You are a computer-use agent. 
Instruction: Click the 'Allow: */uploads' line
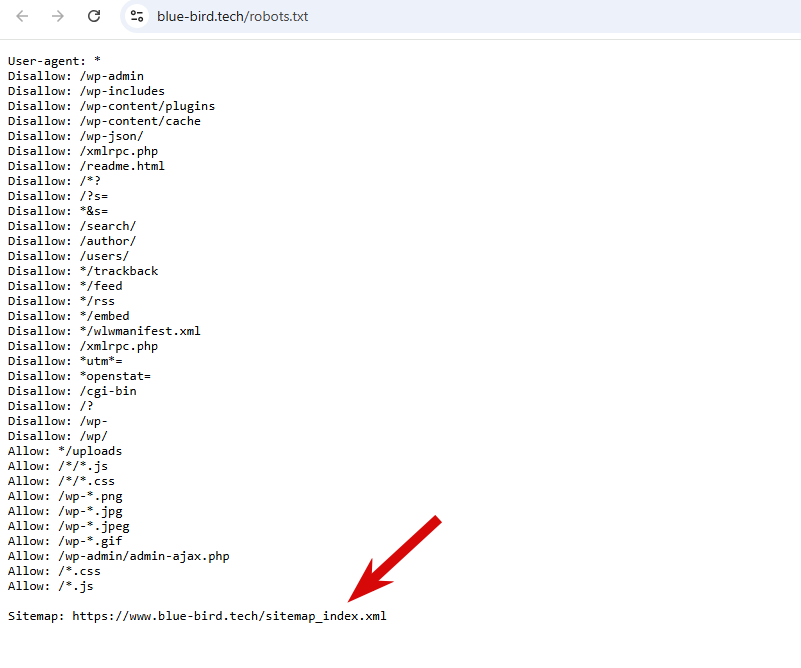pos(65,451)
